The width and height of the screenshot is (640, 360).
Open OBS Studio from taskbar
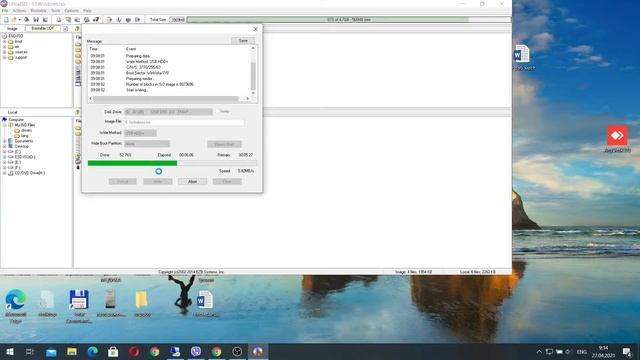click(x=237, y=351)
